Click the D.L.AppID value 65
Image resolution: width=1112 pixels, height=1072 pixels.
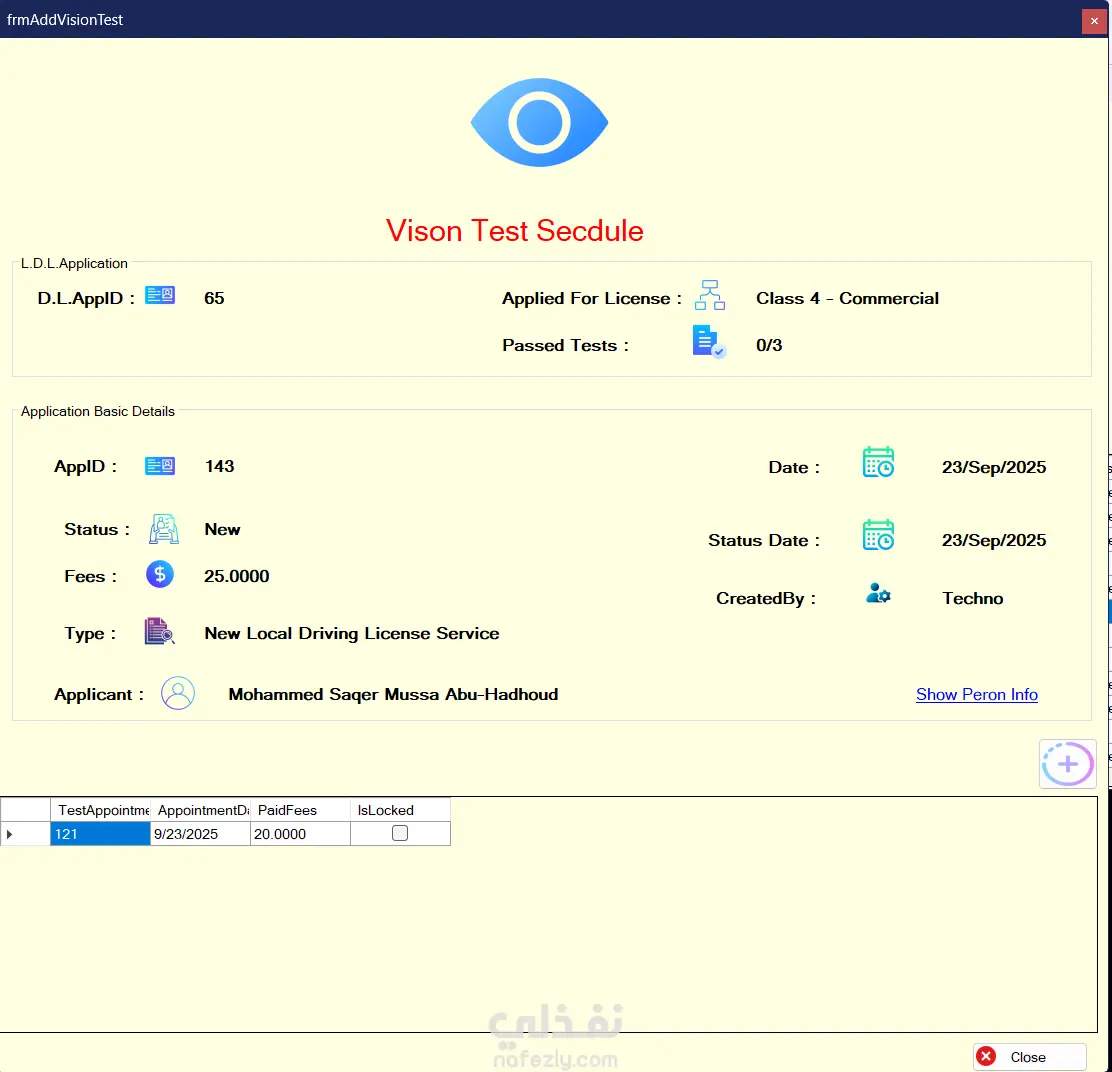click(x=214, y=298)
